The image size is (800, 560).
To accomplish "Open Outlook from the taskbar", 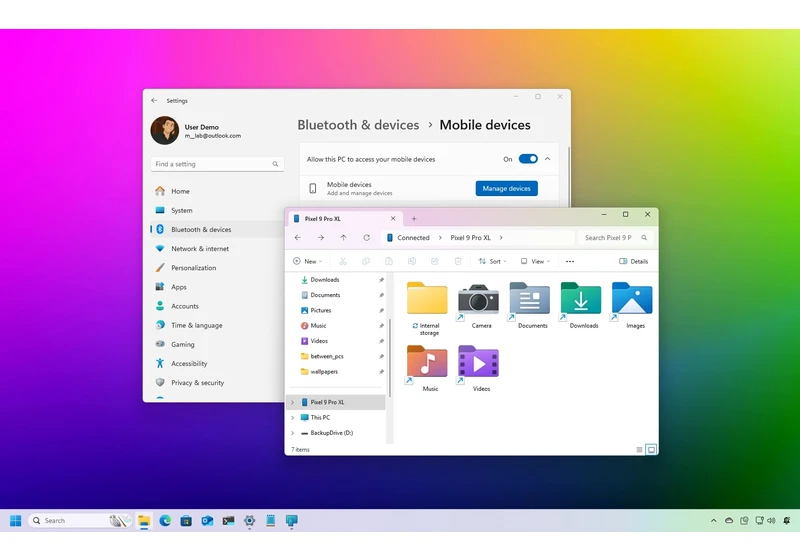I will pos(207,521).
